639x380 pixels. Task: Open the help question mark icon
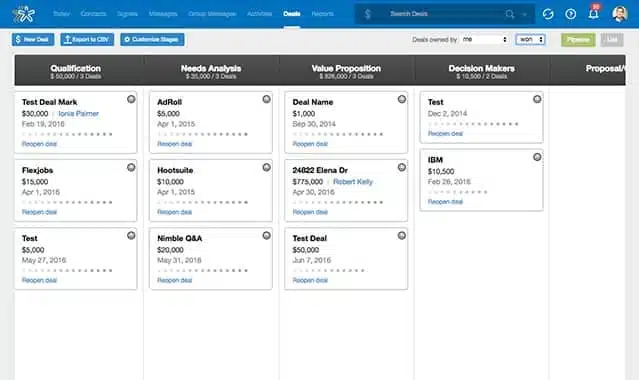[x=571, y=14]
